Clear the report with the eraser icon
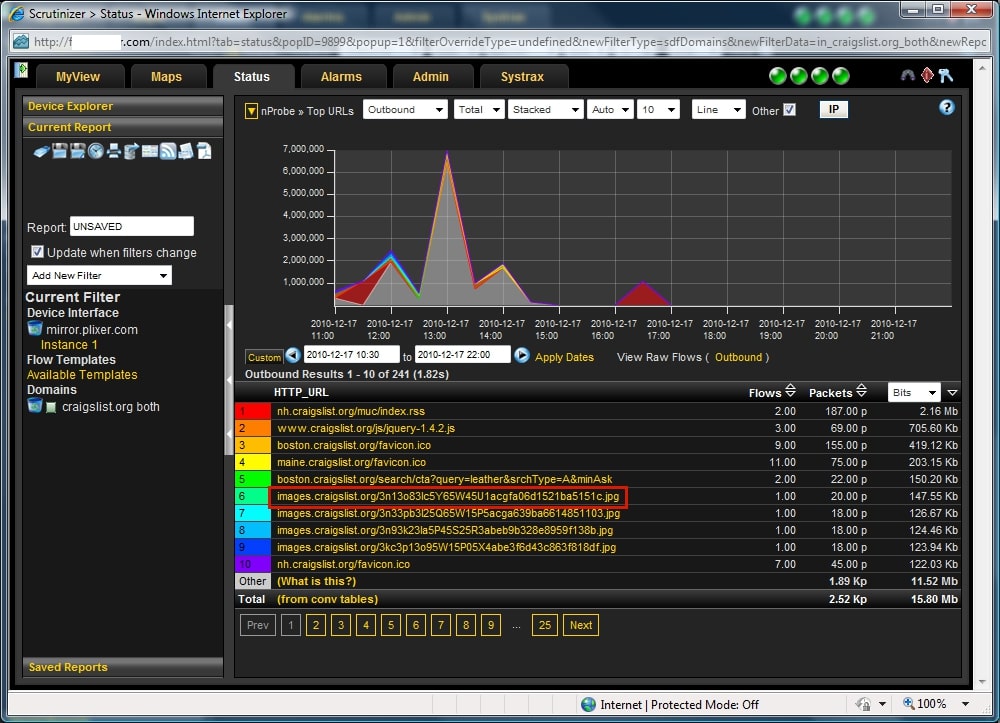Viewport: 1000px width, 723px height. pos(40,150)
